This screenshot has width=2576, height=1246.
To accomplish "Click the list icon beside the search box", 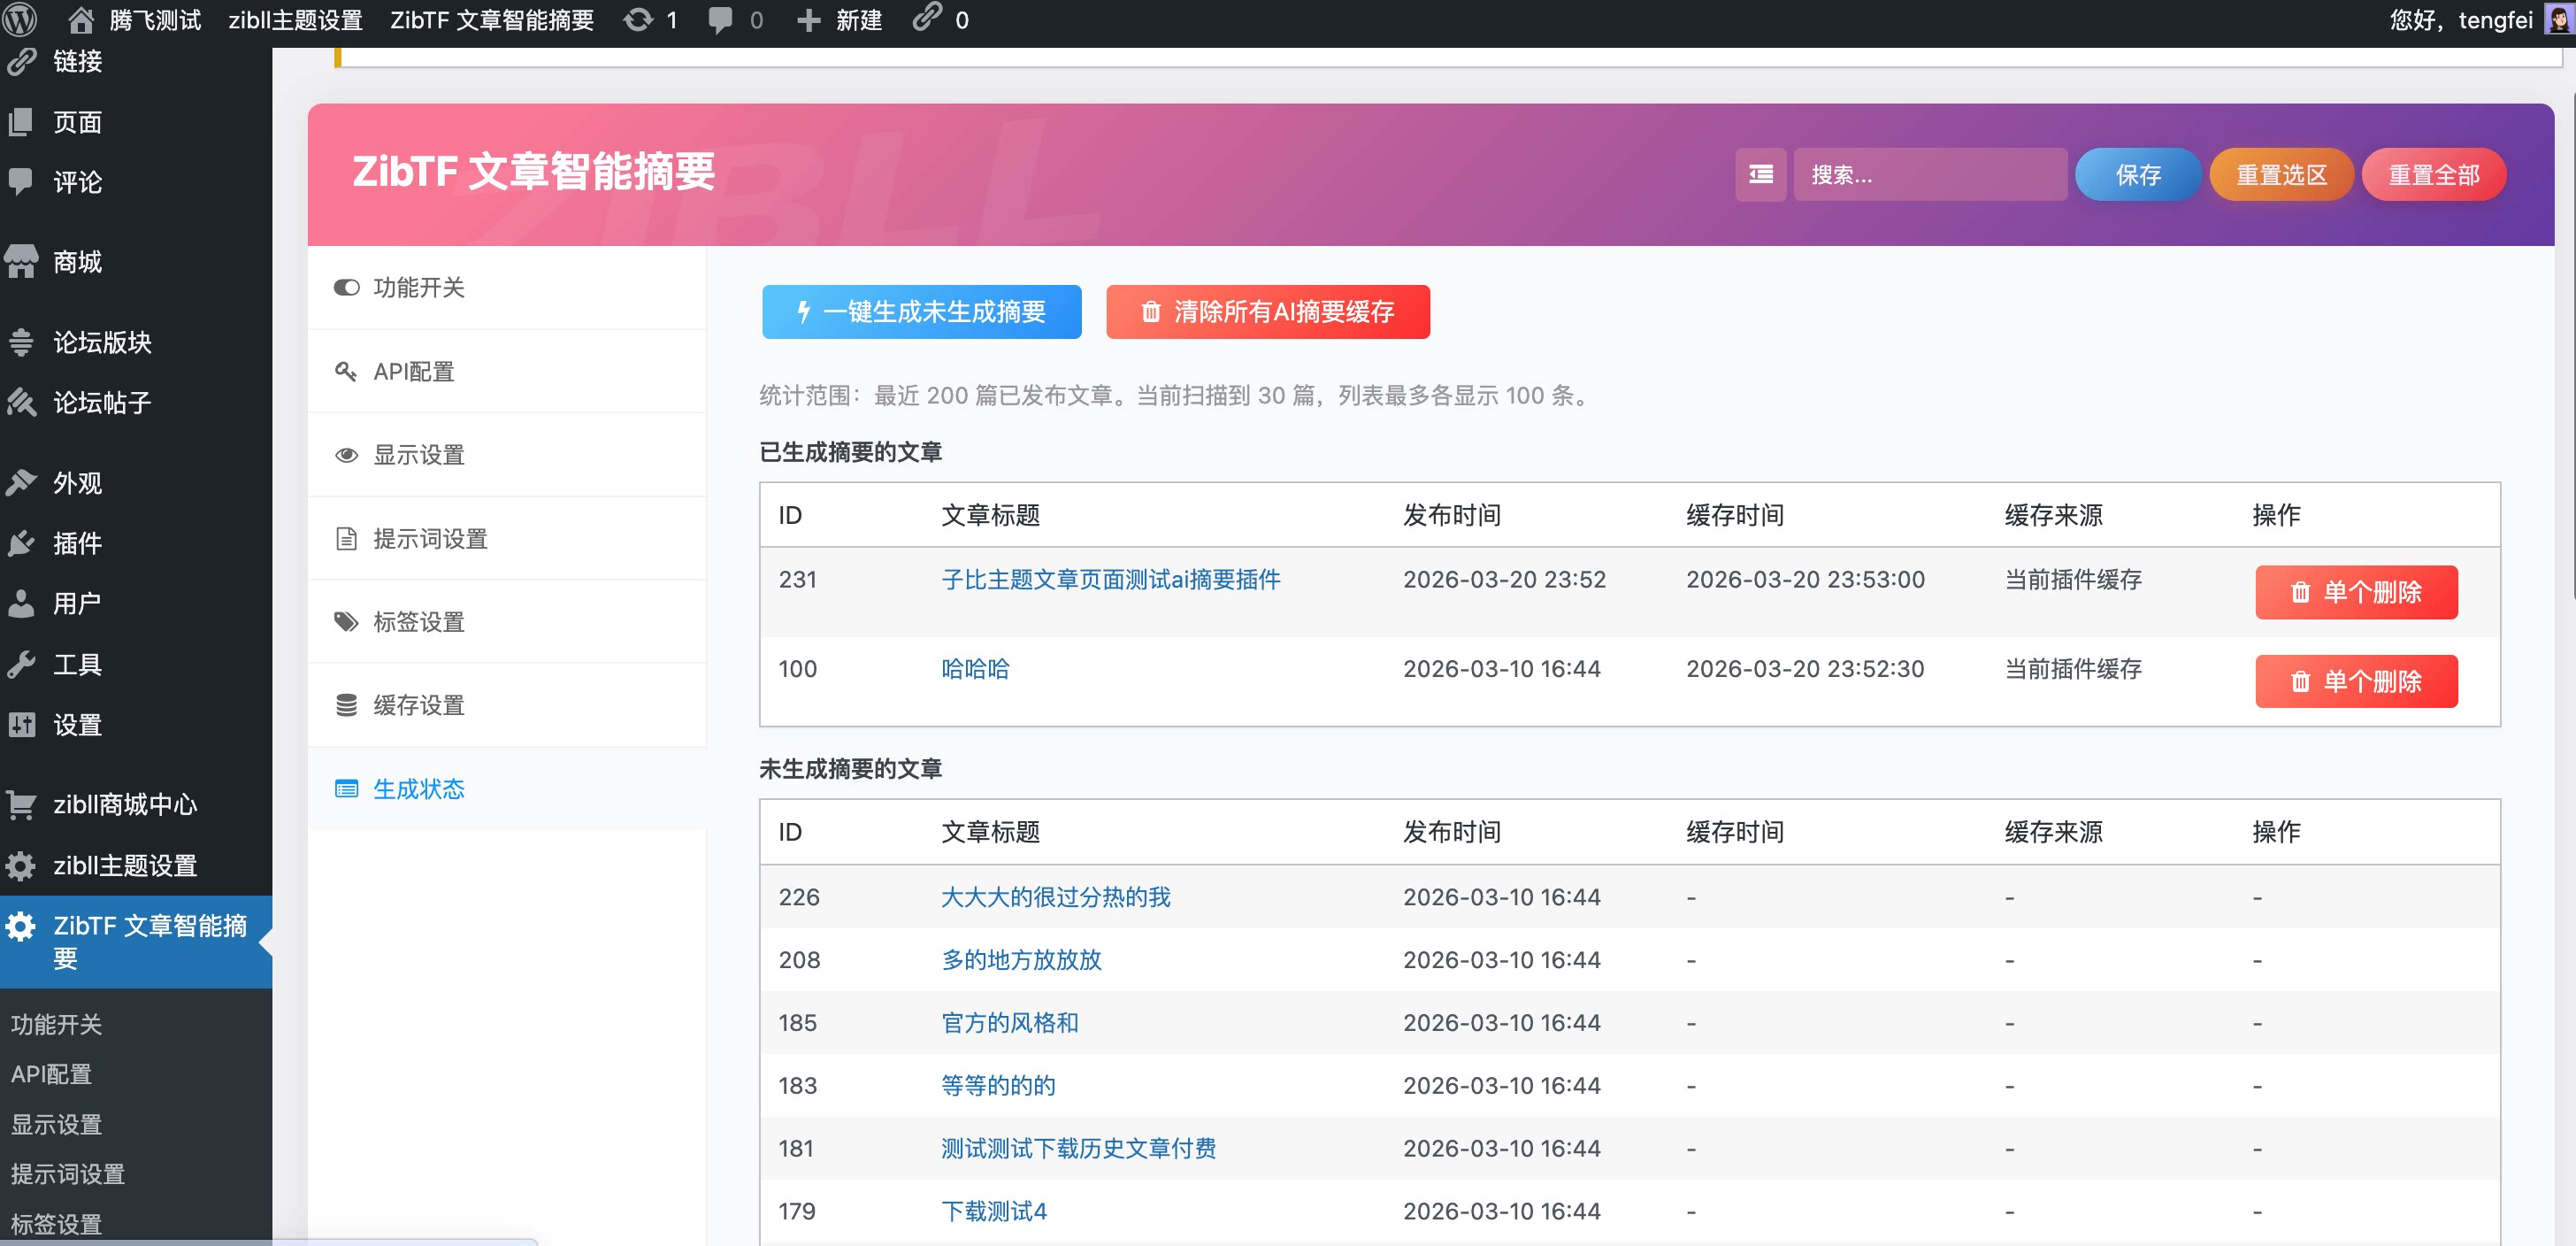I will click(1760, 175).
